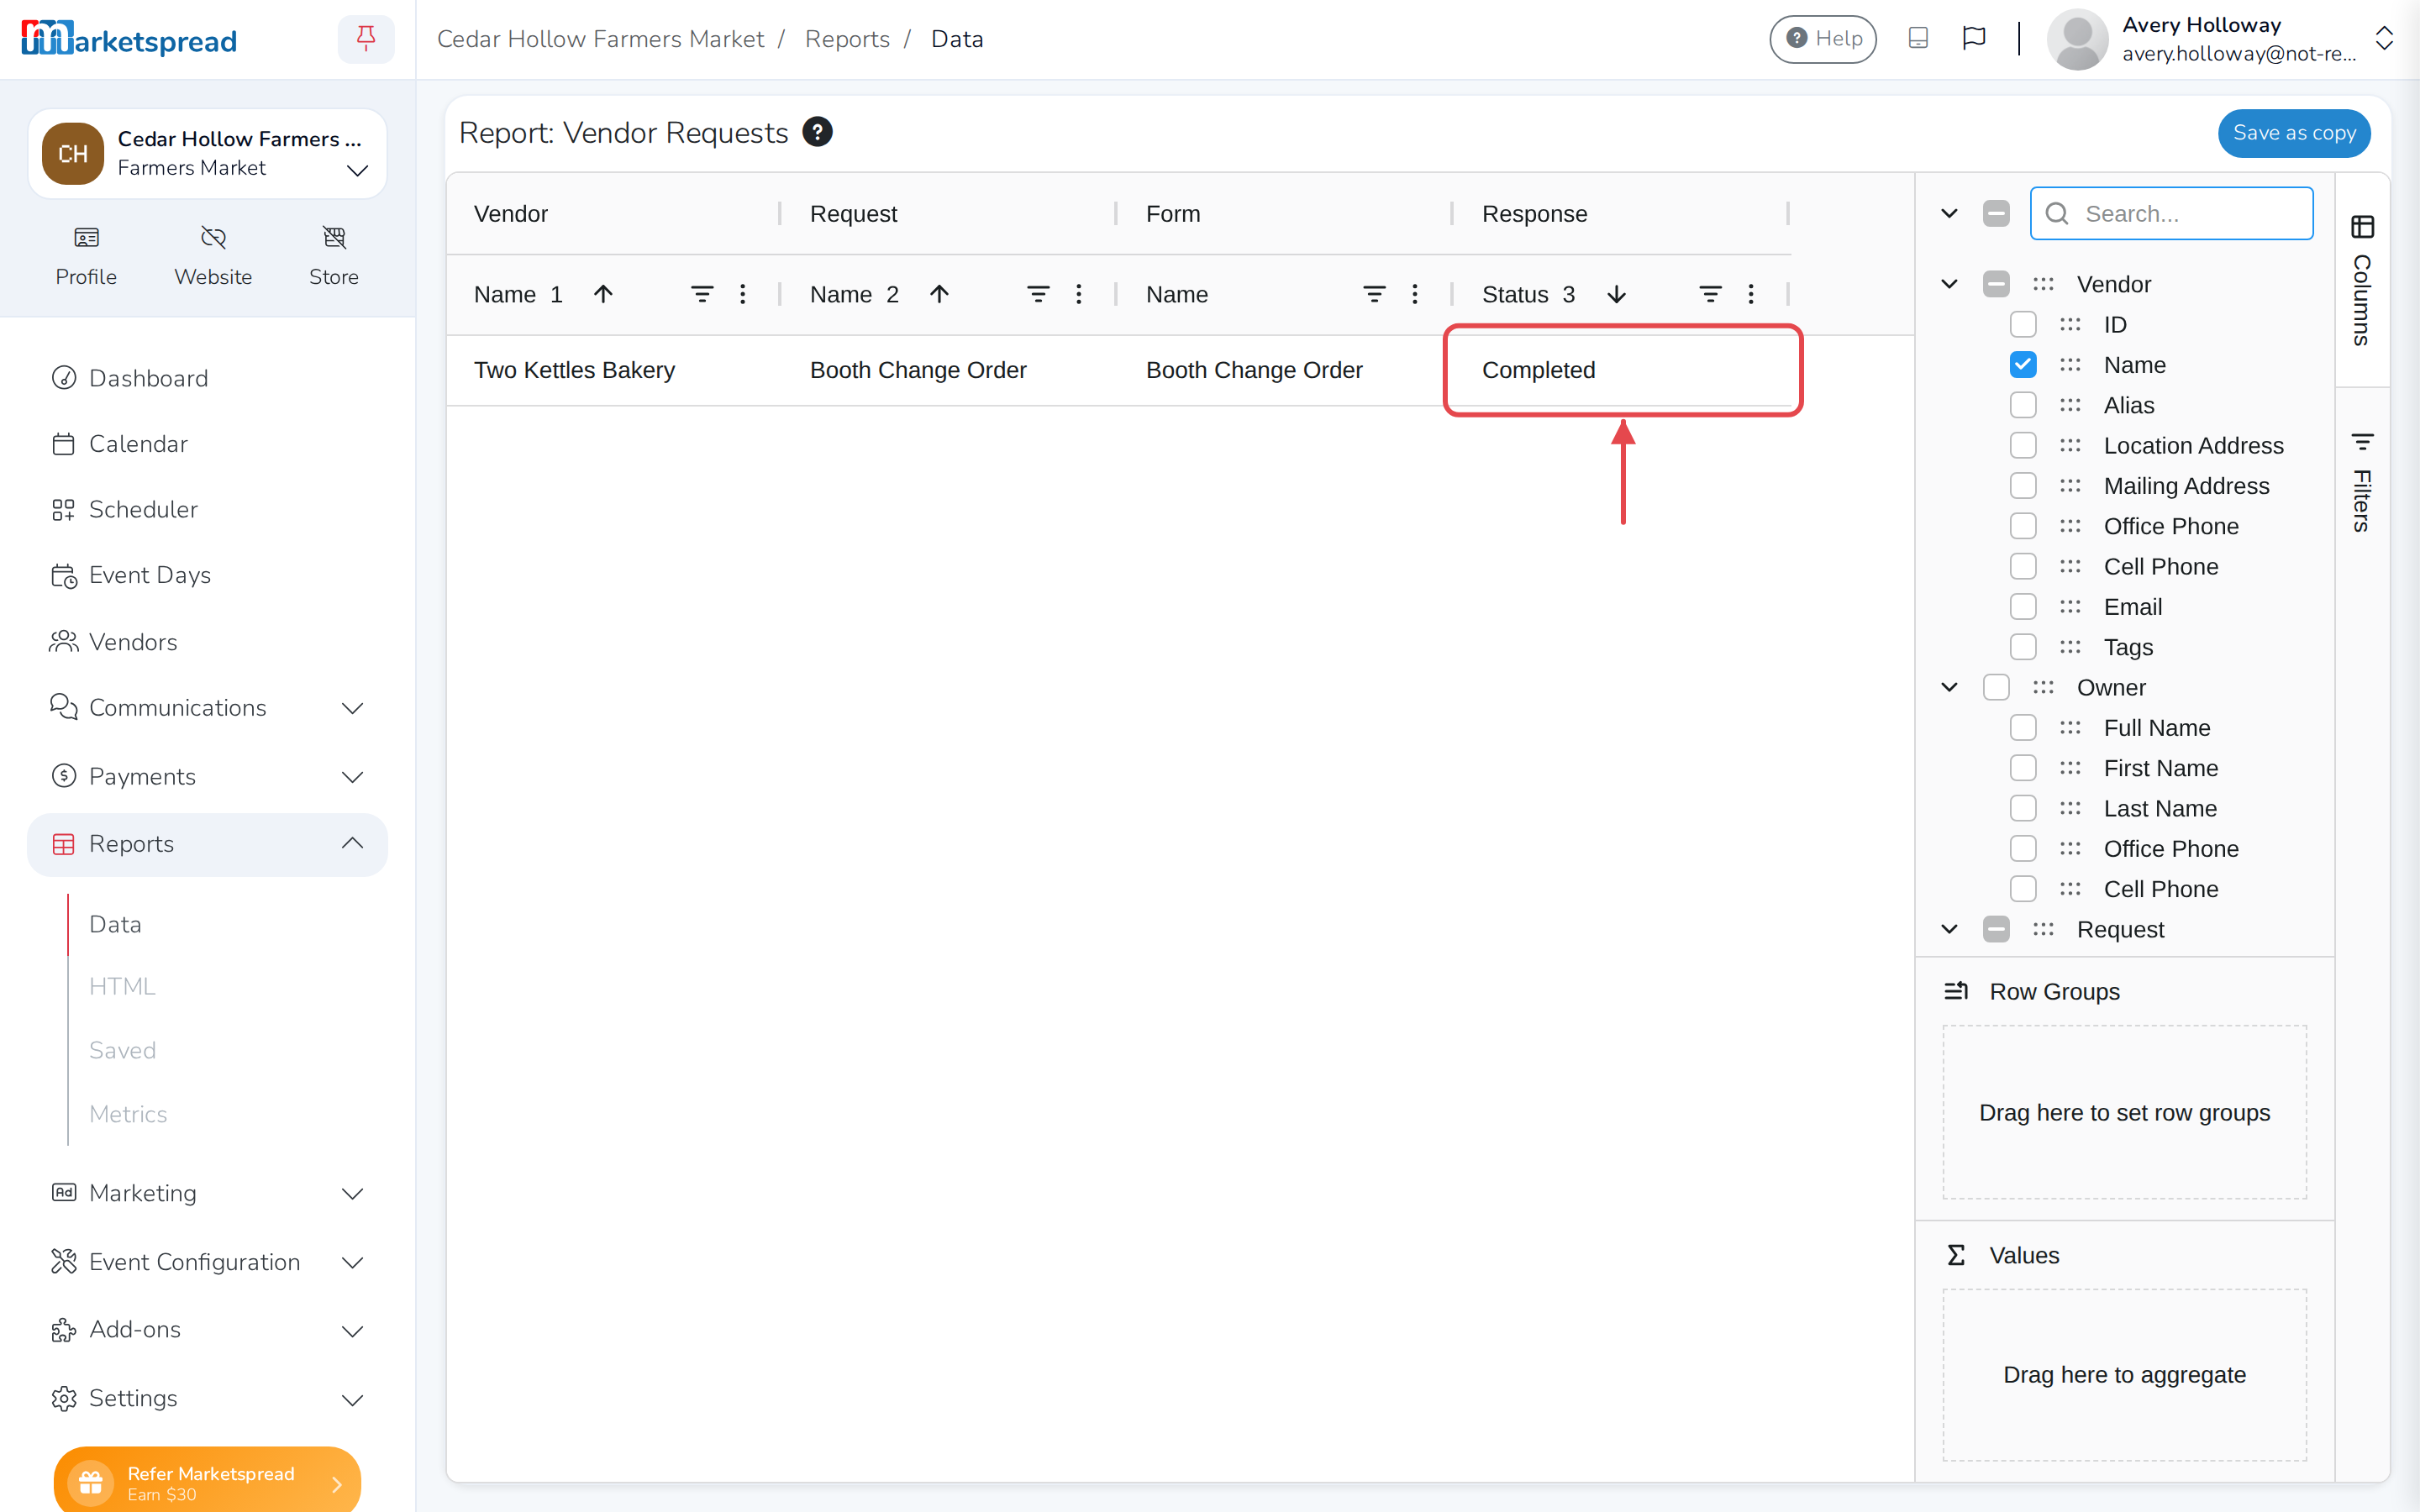This screenshot has width=2420, height=1512.
Task: Click the Help button
Action: tap(1823, 39)
